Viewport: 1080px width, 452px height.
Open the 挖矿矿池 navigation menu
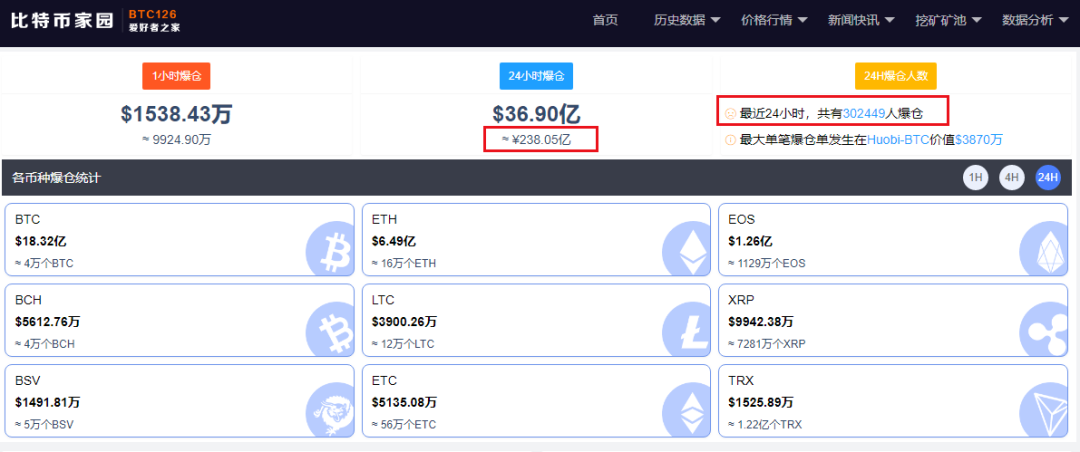tap(948, 20)
